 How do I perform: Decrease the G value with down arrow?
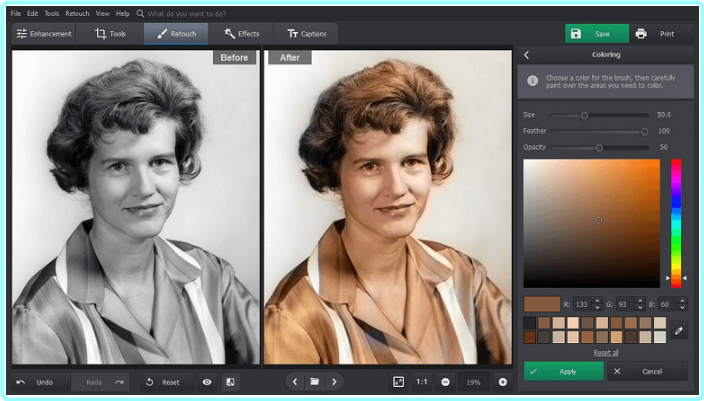(640, 308)
